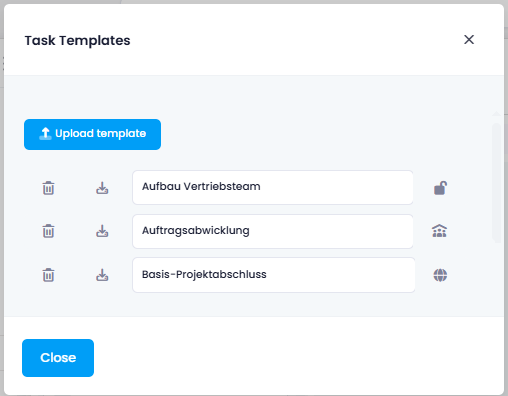Download the Basis-Projektabschluss template
This screenshot has height=396, width=508.
[102, 275]
